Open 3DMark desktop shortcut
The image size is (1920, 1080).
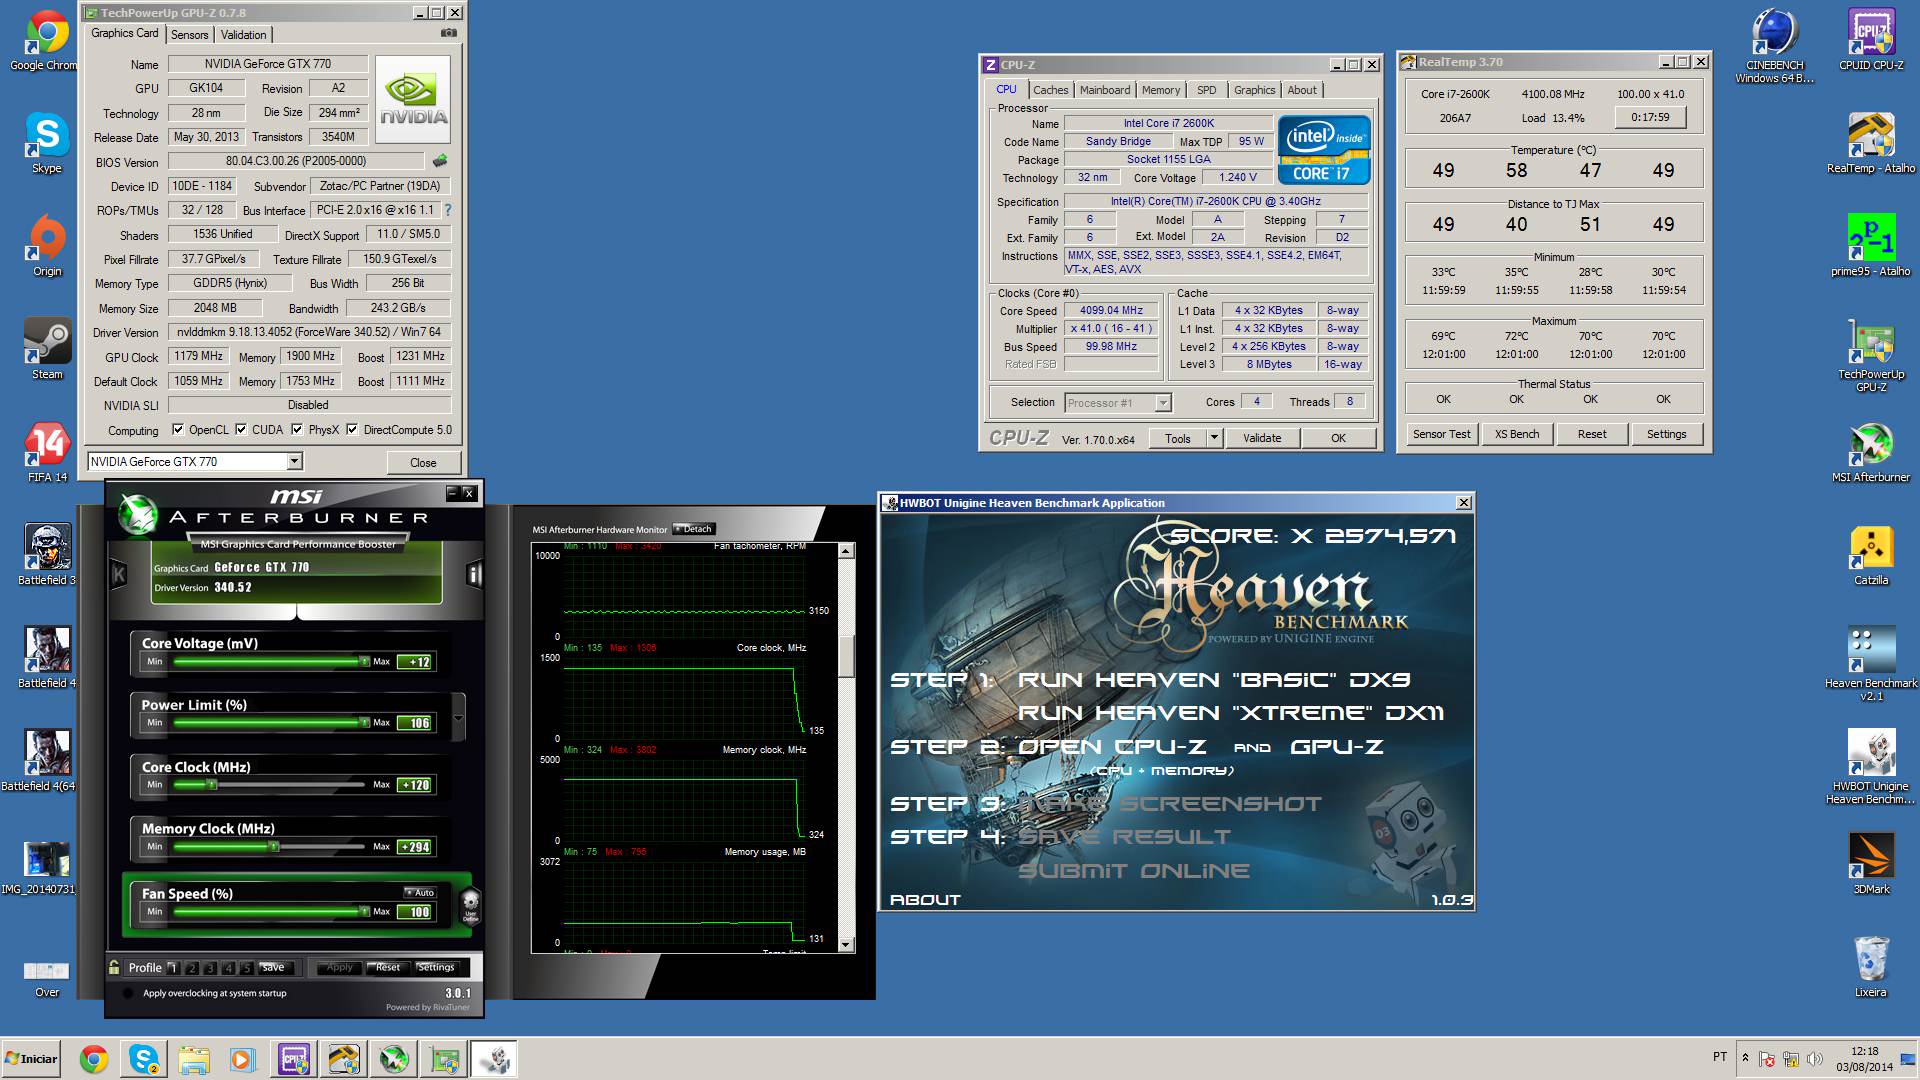tap(1871, 865)
